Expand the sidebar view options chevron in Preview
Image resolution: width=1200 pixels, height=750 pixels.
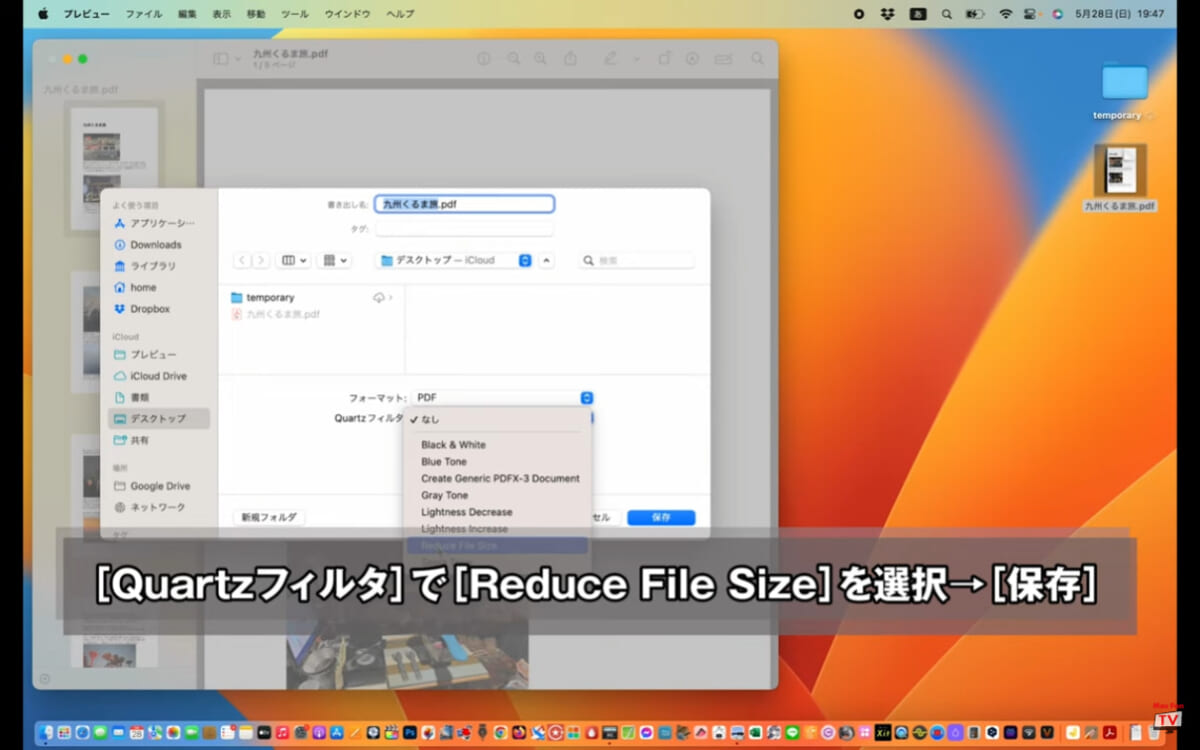tap(238, 59)
